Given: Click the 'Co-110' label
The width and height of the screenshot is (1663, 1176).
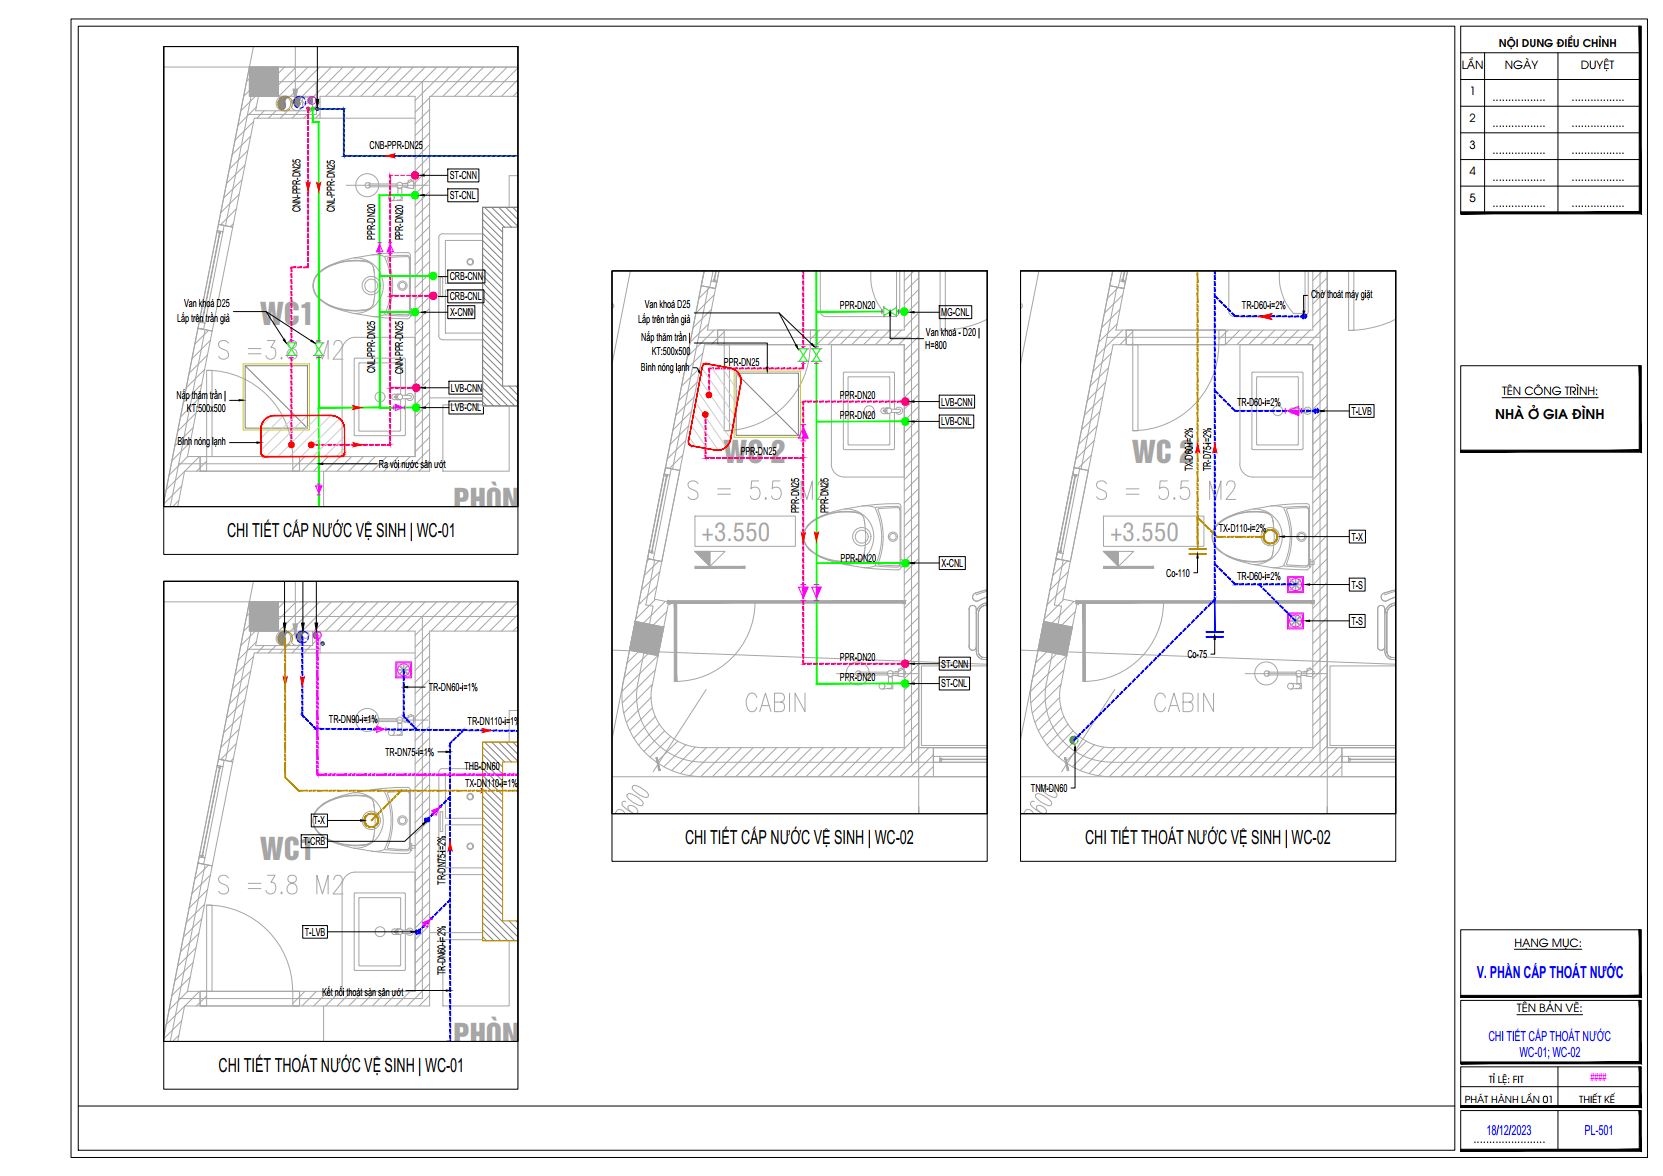Looking at the screenshot, I should tap(1178, 574).
